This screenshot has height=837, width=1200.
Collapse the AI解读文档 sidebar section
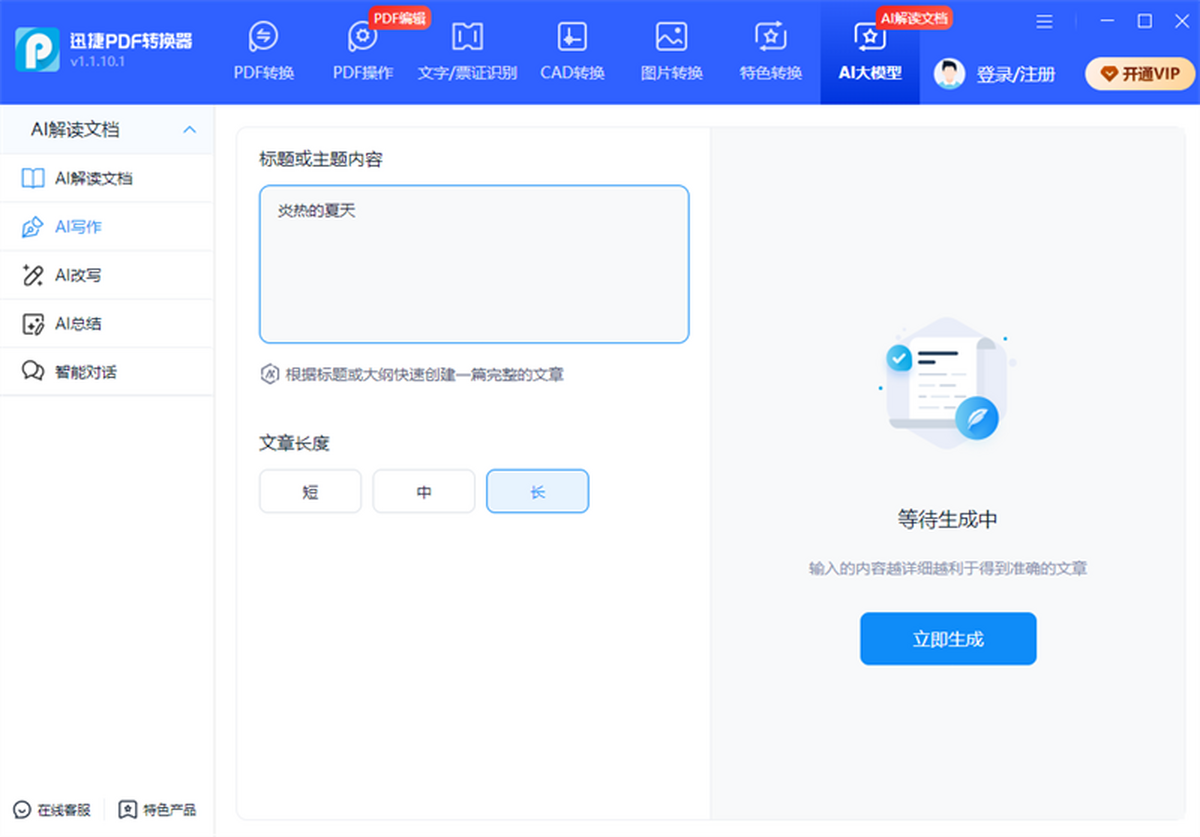pos(189,130)
